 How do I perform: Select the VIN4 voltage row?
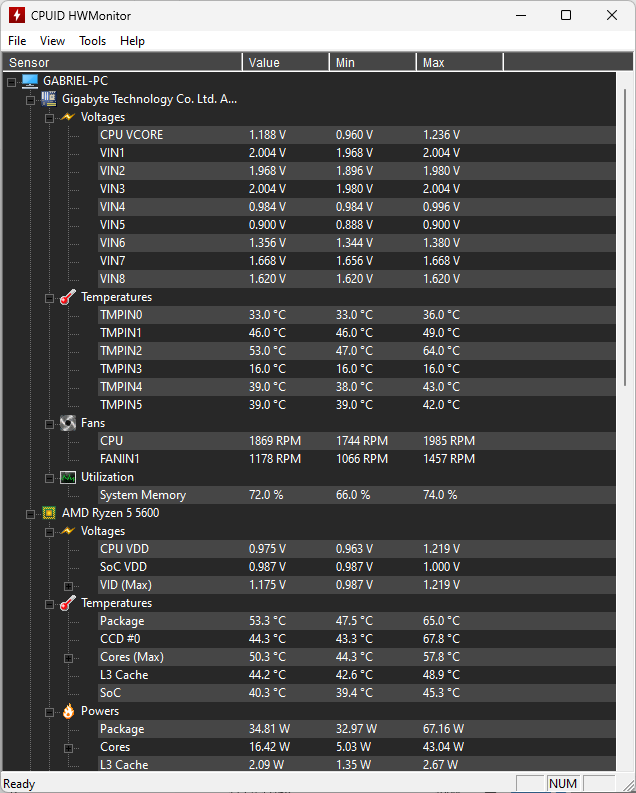(357, 207)
